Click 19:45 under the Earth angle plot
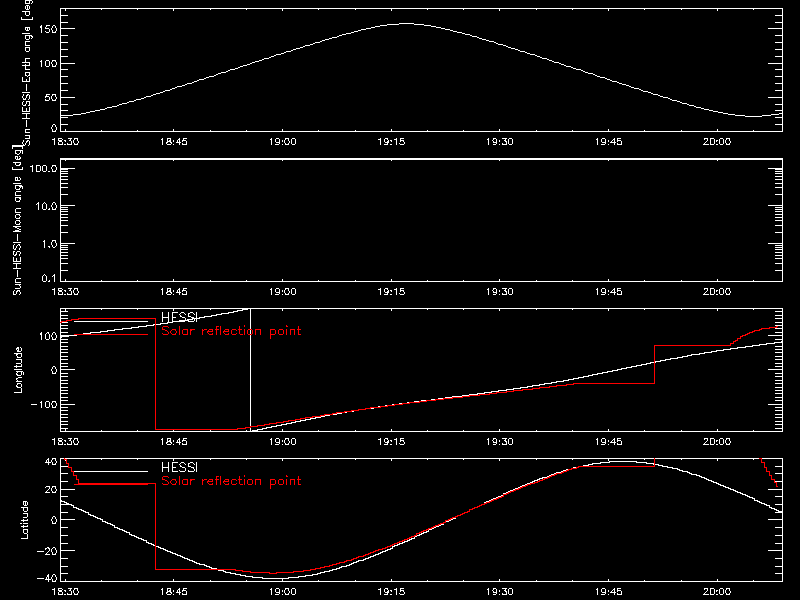800x600 pixels. pos(608,142)
